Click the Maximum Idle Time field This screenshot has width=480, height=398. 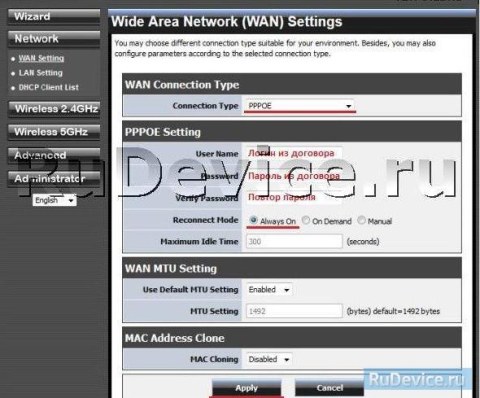point(294,241)
